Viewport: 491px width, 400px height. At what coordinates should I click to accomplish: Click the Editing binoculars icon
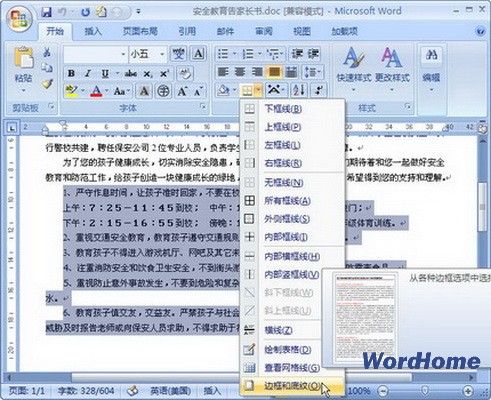431,55
